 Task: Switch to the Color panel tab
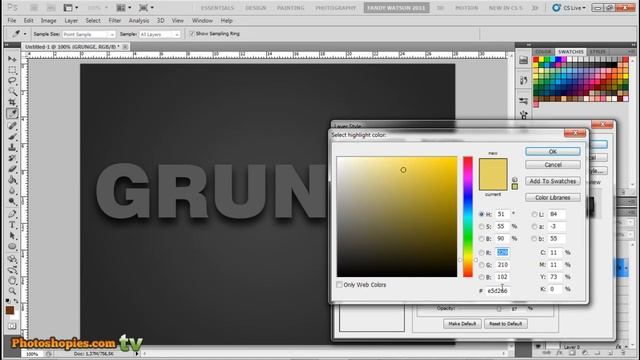pyautogui.click(x=543, y=52)
